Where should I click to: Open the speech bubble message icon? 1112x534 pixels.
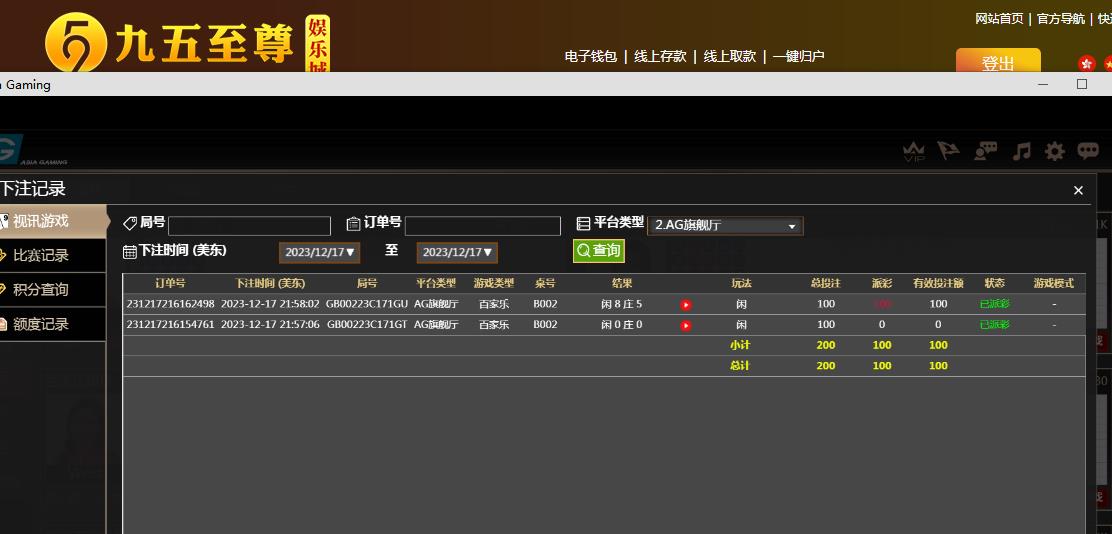click(1088, 150)
